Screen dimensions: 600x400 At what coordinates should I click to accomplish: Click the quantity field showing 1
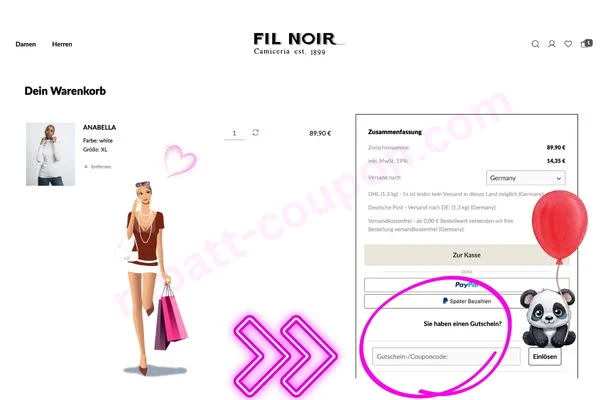click(x=234, y=133)
